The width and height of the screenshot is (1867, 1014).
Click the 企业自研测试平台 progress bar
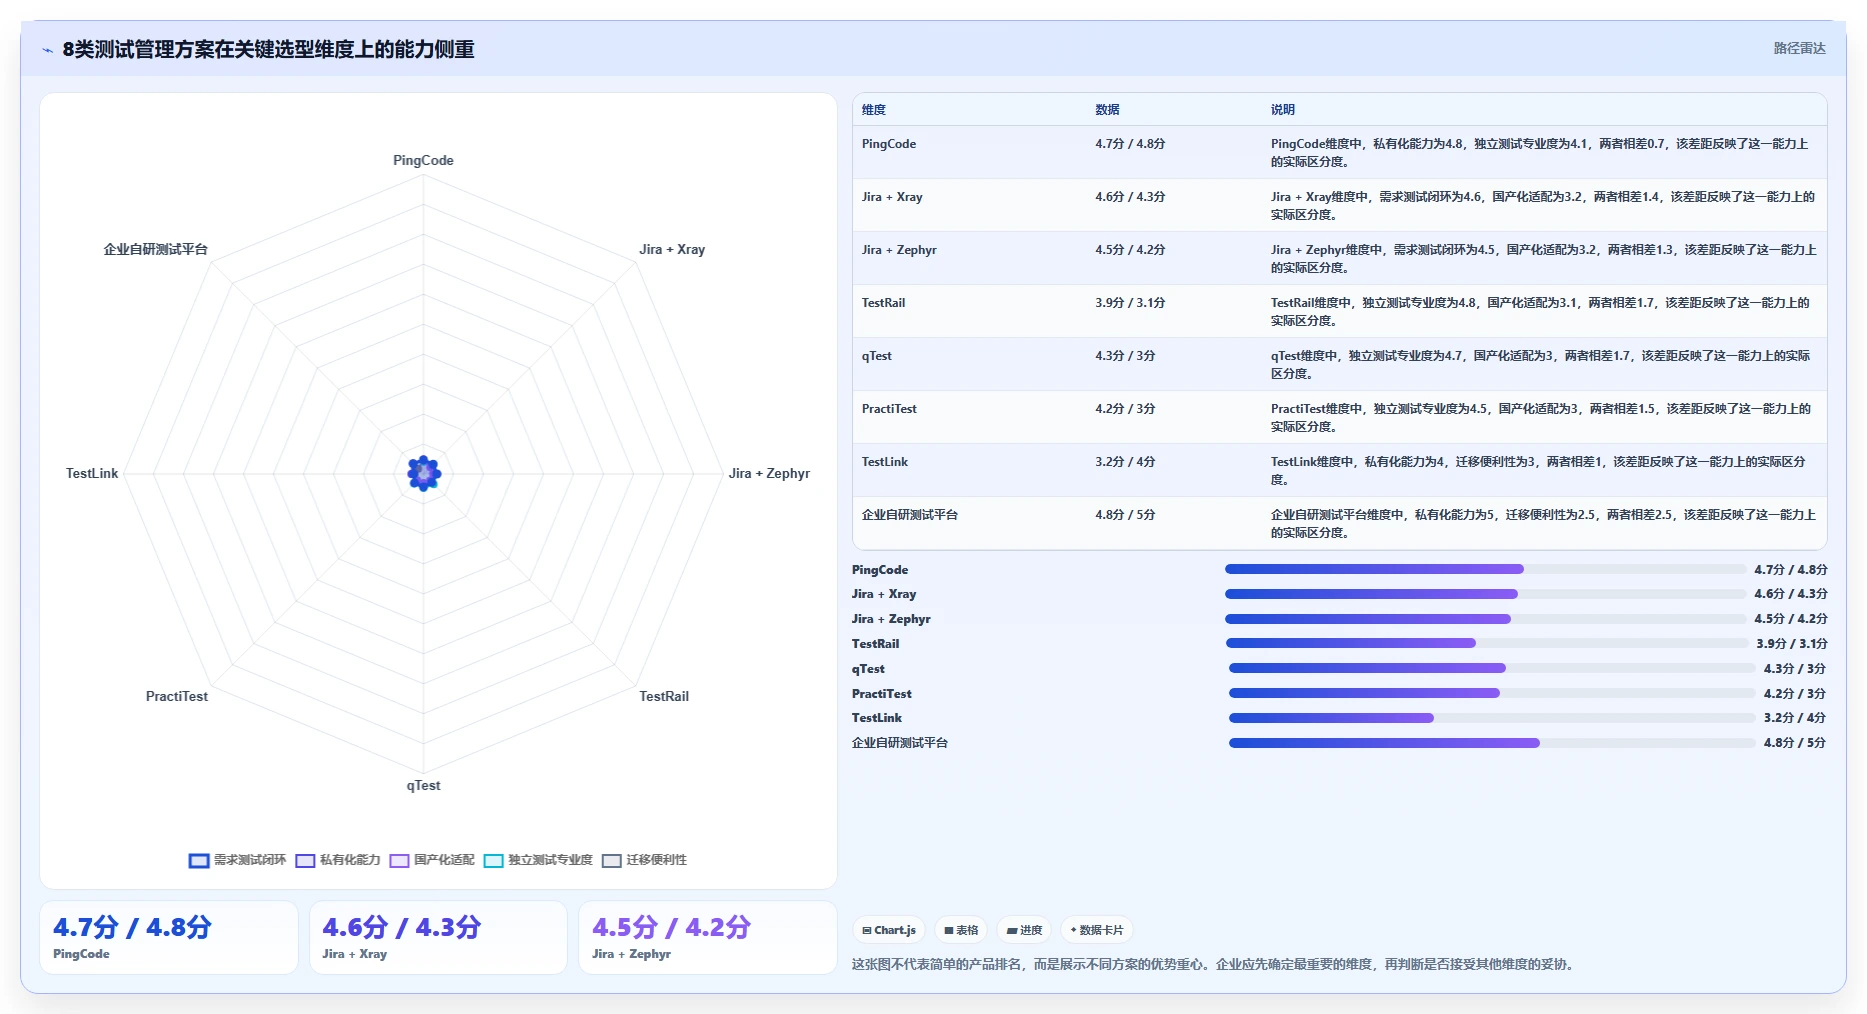coord(1491,743)
